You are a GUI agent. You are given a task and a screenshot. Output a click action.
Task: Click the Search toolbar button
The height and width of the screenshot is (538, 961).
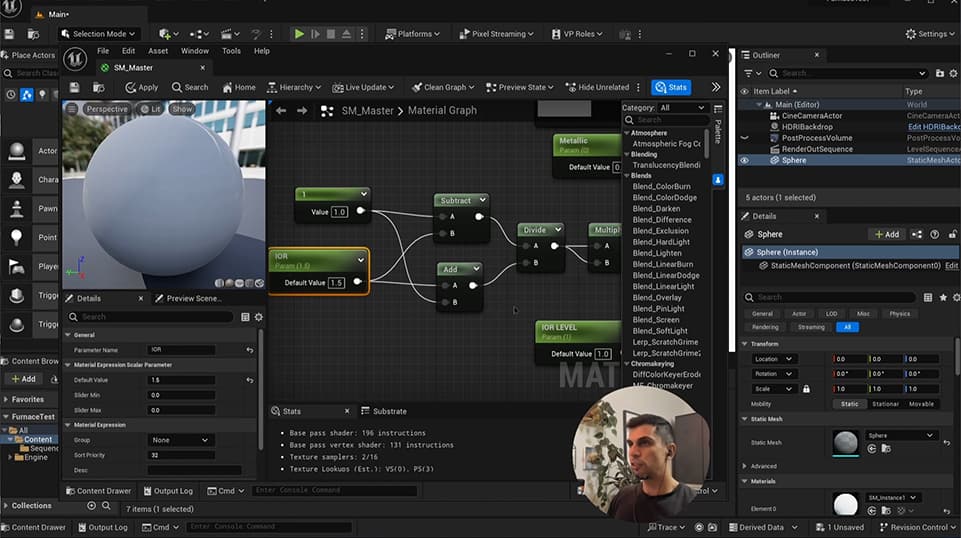click(190, 87)
